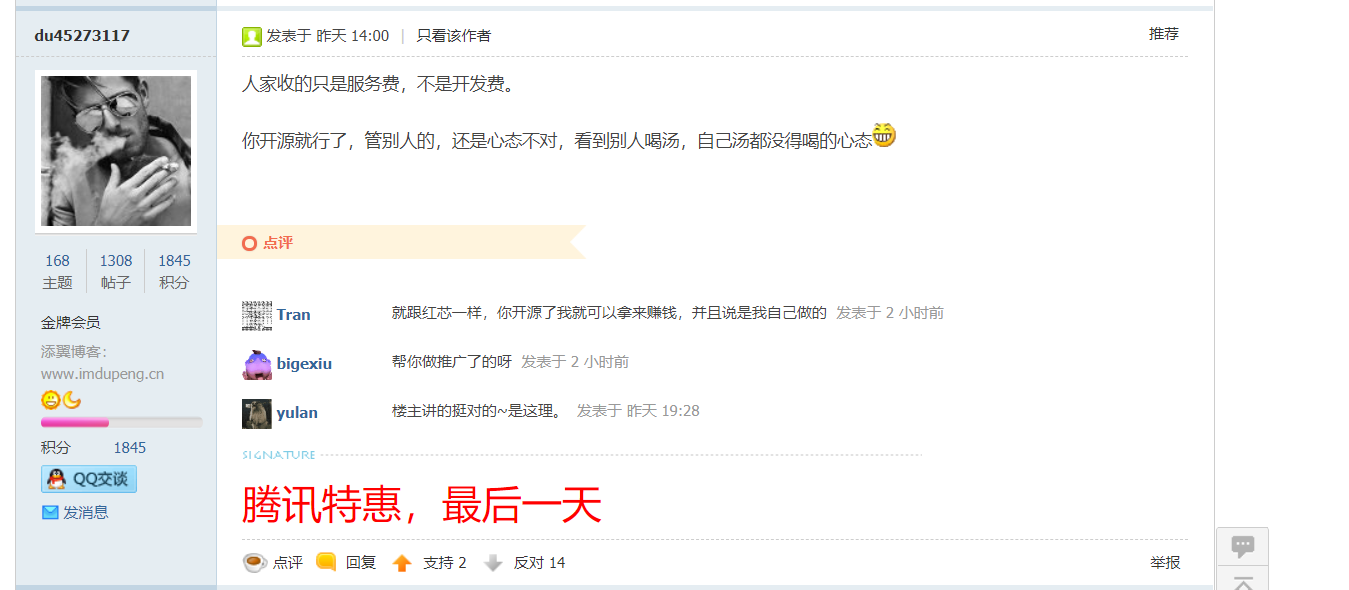This screenshot has height=590, width=1349.
Task: Click the floating reply chat bubble icon
Action: pos(1243,546)
